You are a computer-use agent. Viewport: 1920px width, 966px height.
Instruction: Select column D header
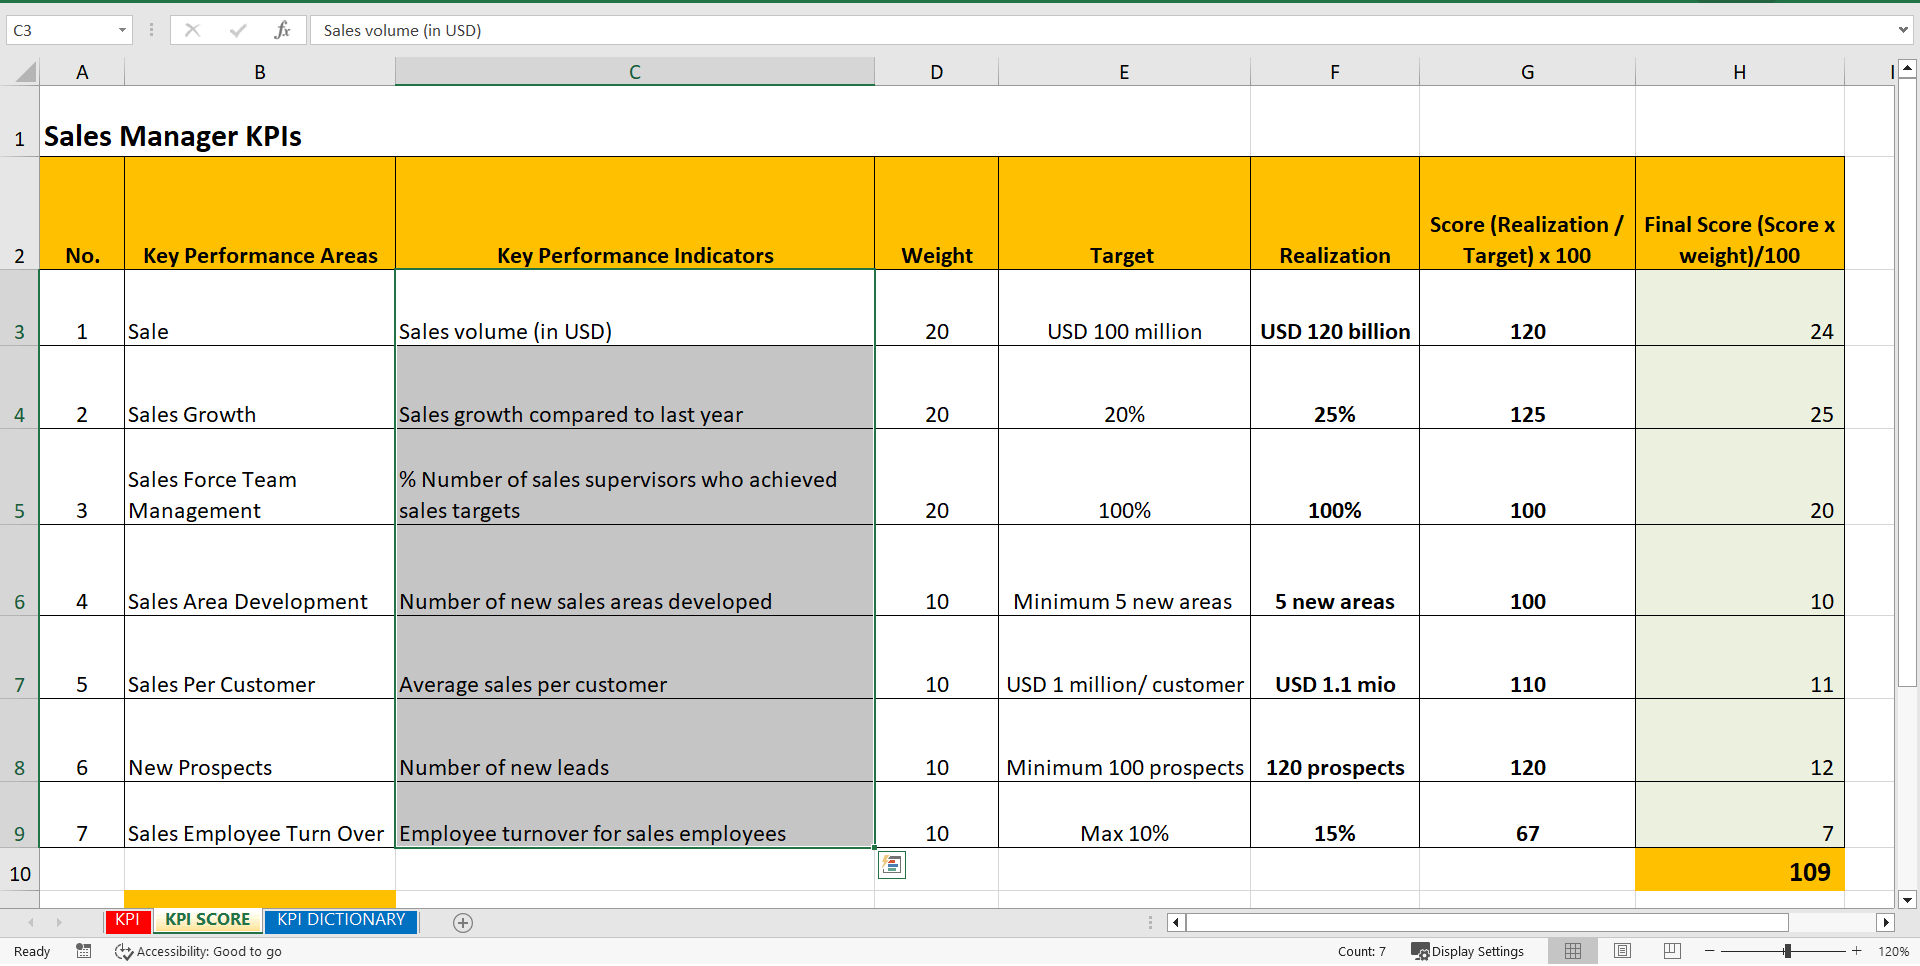[x=937, y=72]
